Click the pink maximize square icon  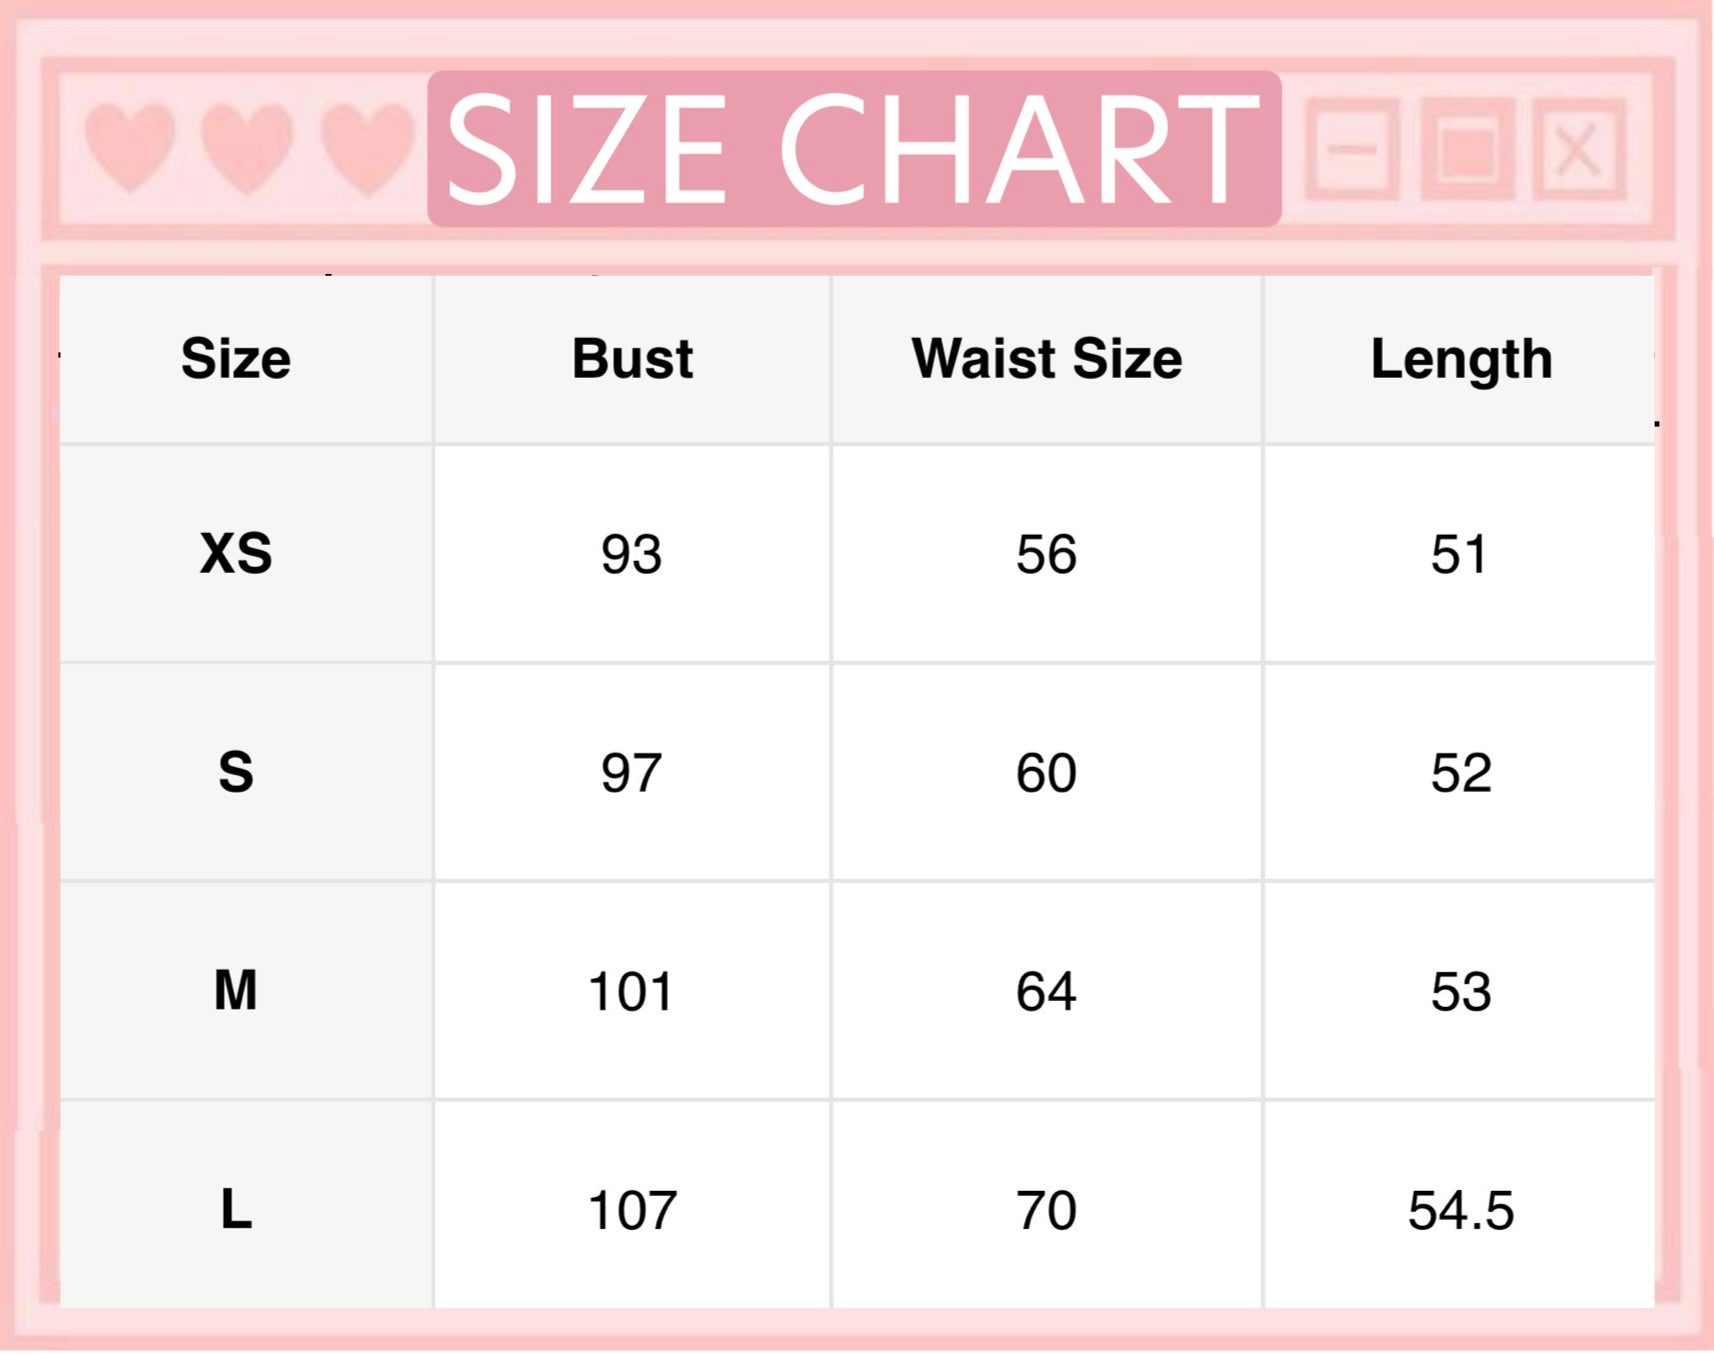(1466, 150)
